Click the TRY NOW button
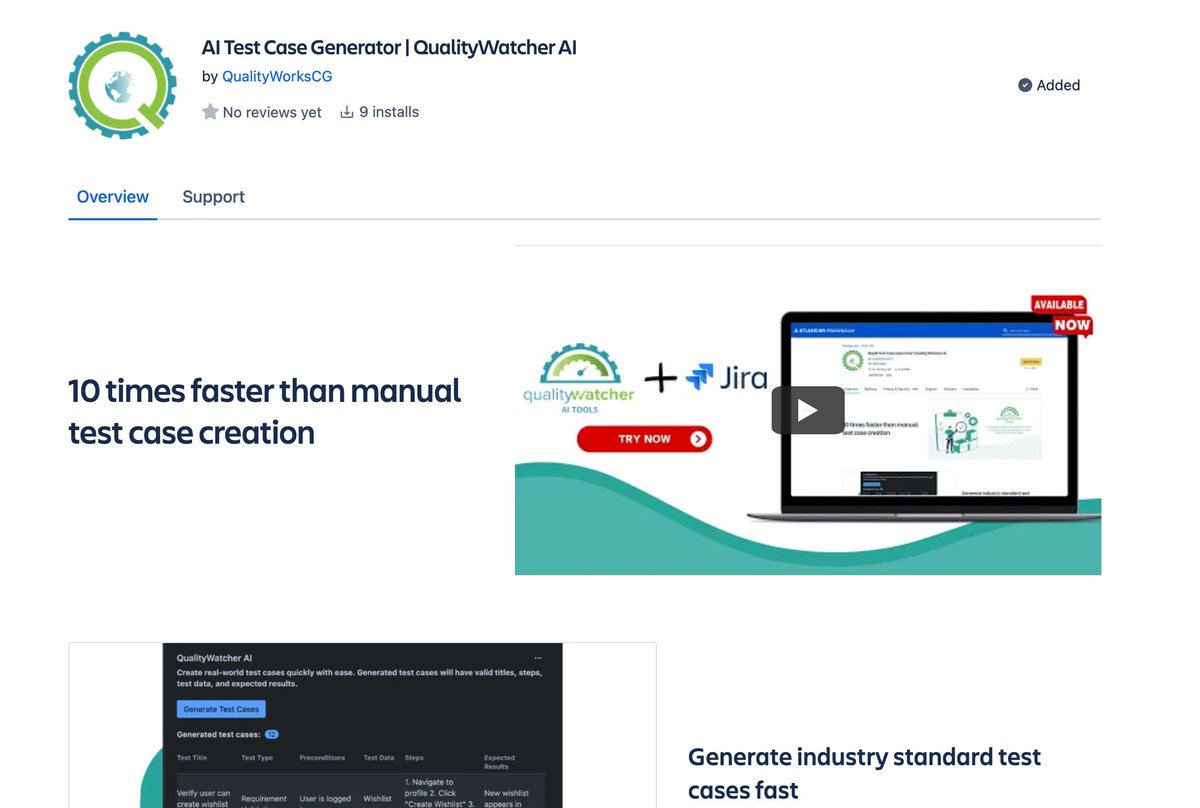1200x808 pixels. [x=644, y=438]
